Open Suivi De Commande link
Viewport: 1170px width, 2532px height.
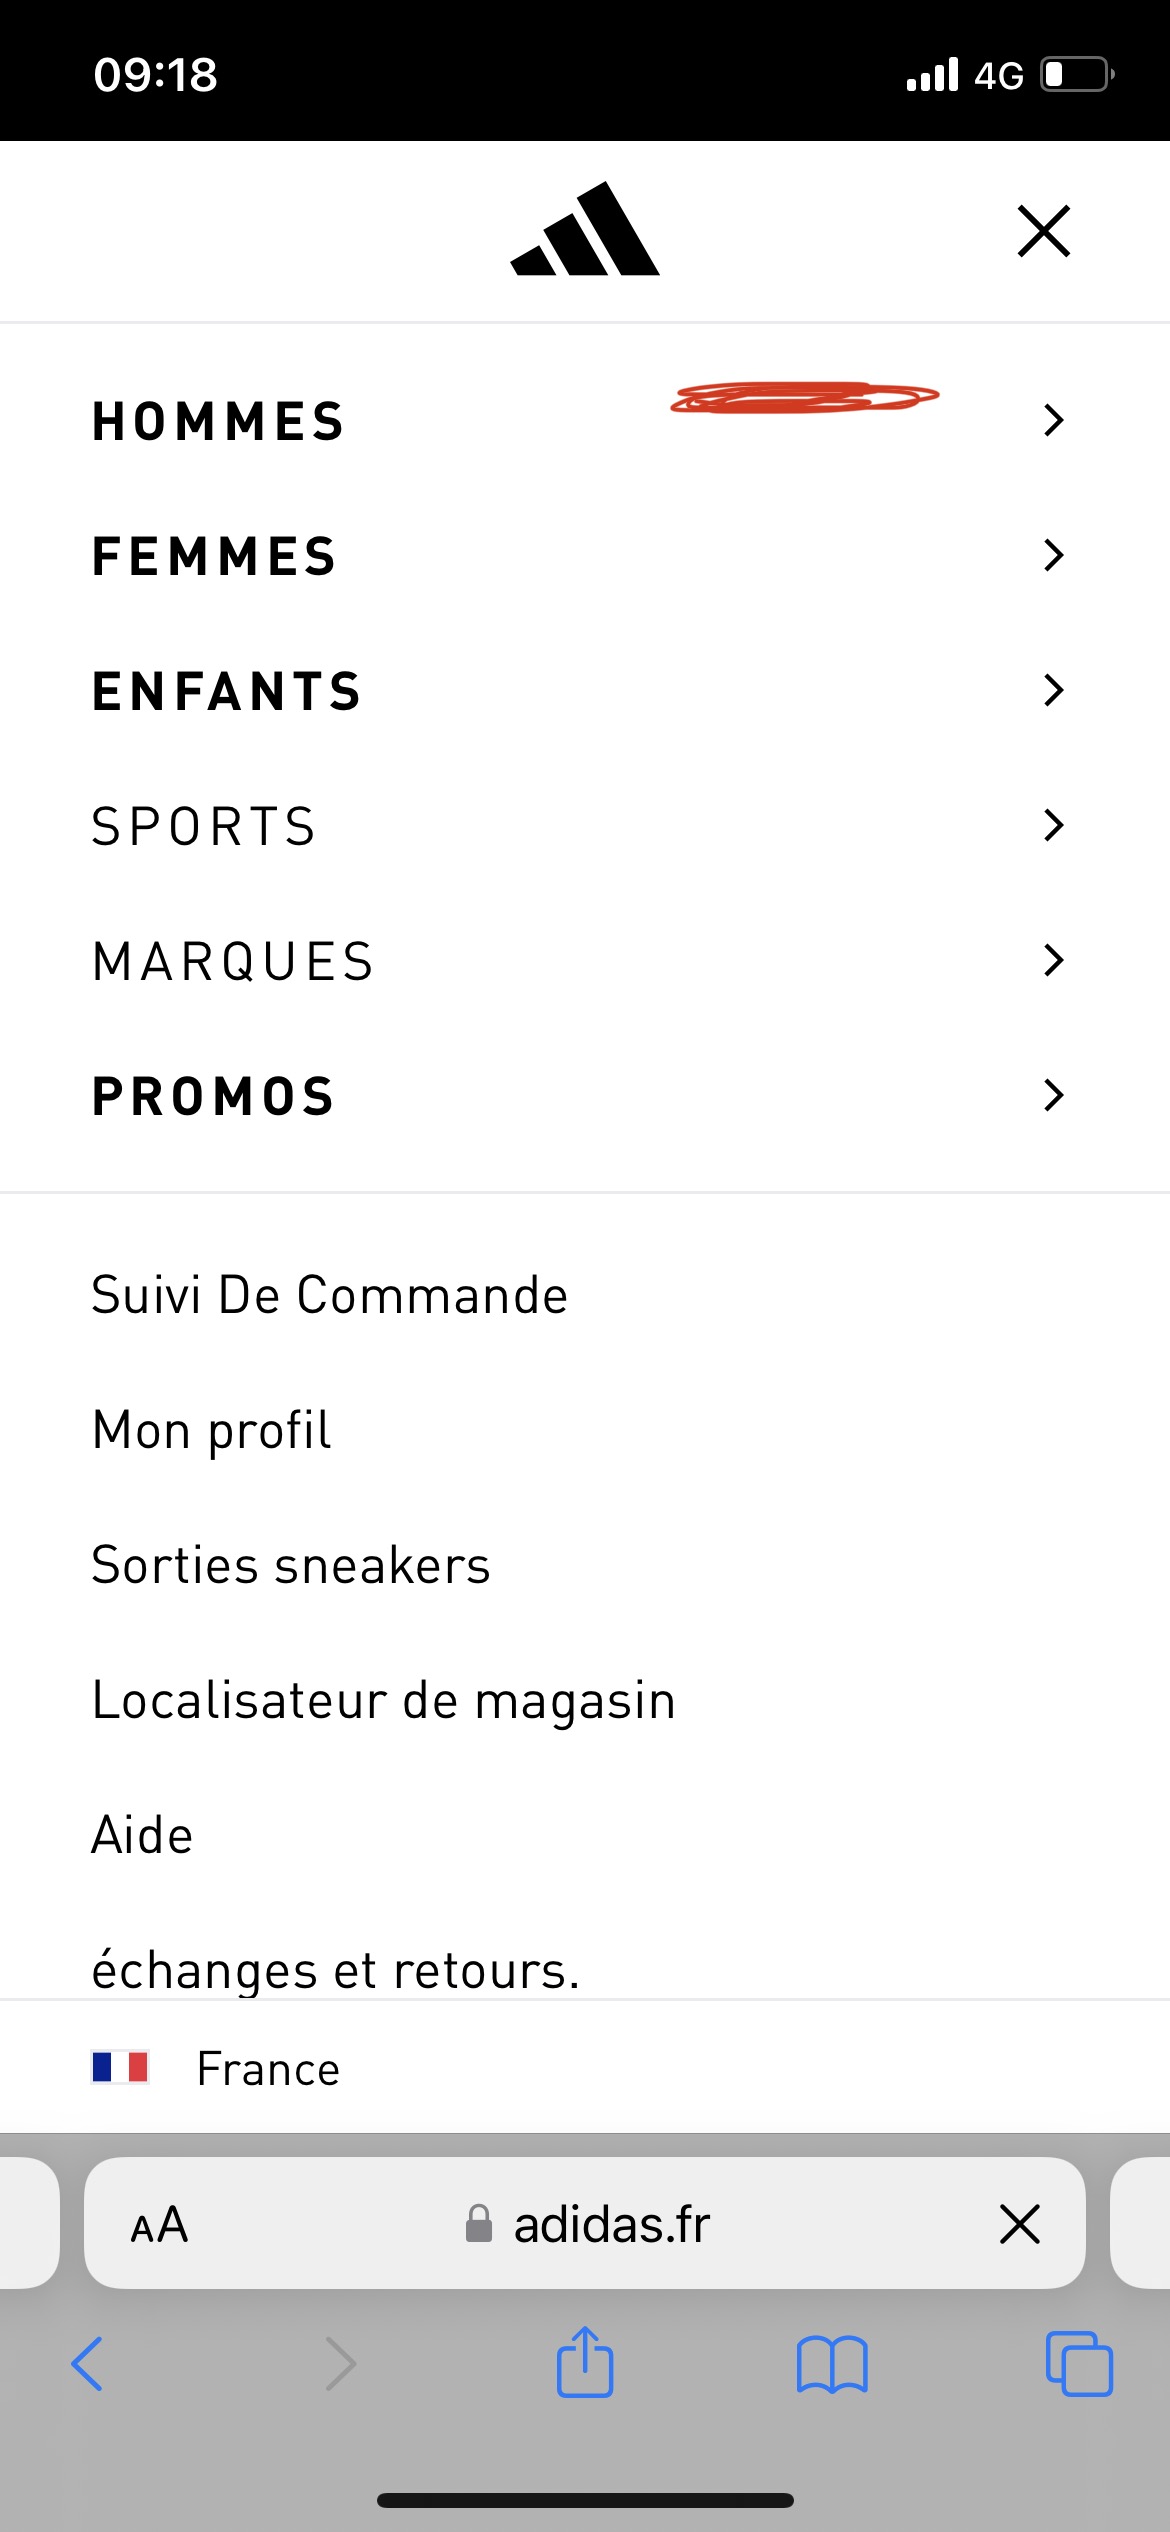pyautogui.click(x=330, y=1295)
